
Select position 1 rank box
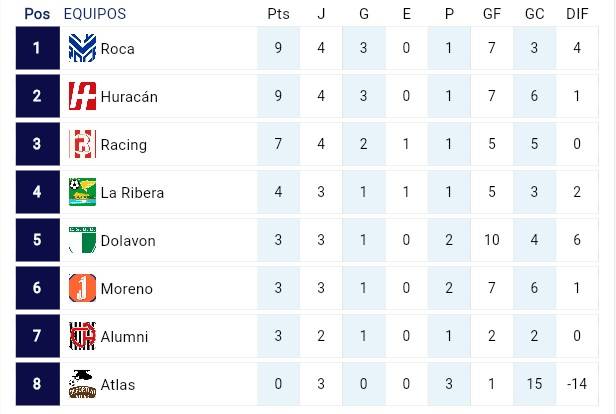click(37, 49)
